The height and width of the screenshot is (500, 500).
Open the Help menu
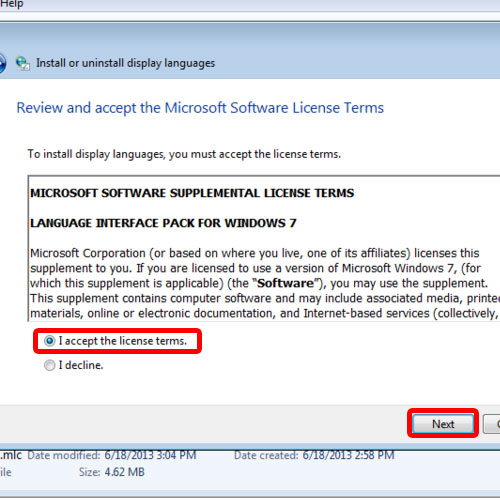coord(12,4)
